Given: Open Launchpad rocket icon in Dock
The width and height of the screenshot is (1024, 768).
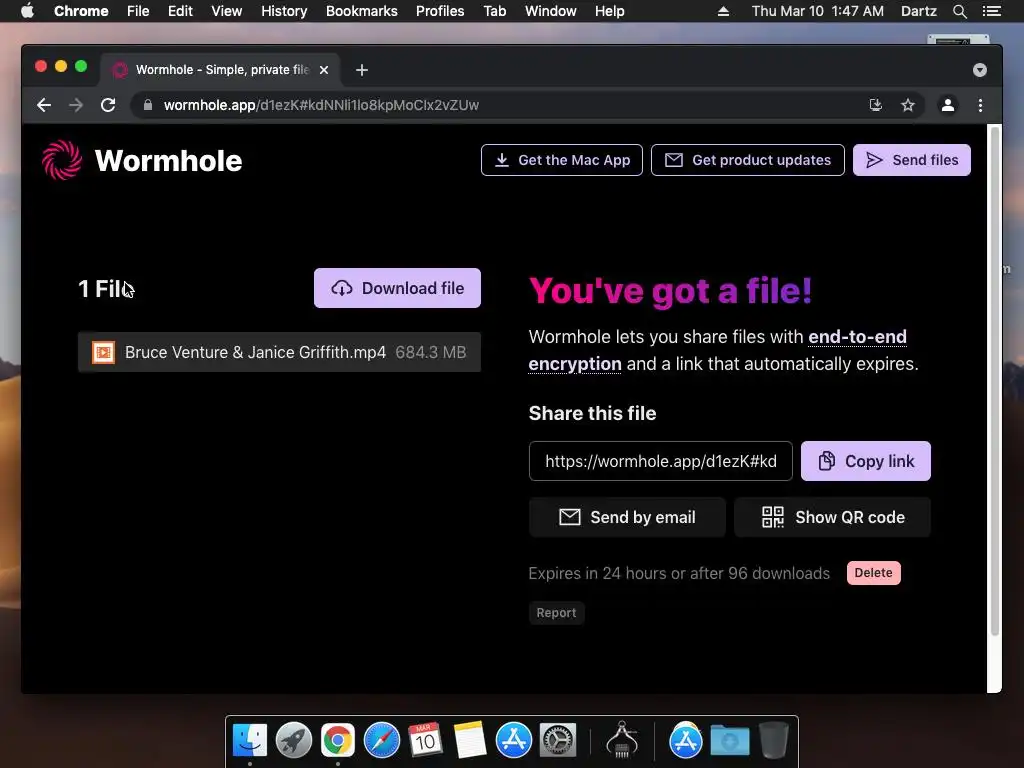Looking at the screenshot, I should (x=294, y=741).
